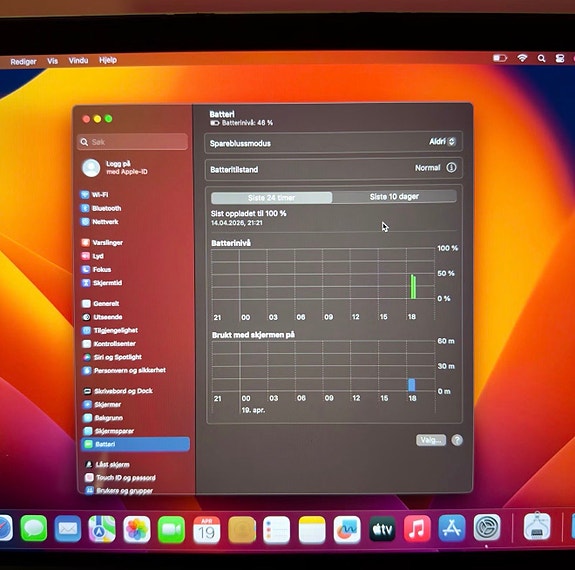575x570 pixels.
Task: Click the Valg... button
Action: tap(431, 440)
